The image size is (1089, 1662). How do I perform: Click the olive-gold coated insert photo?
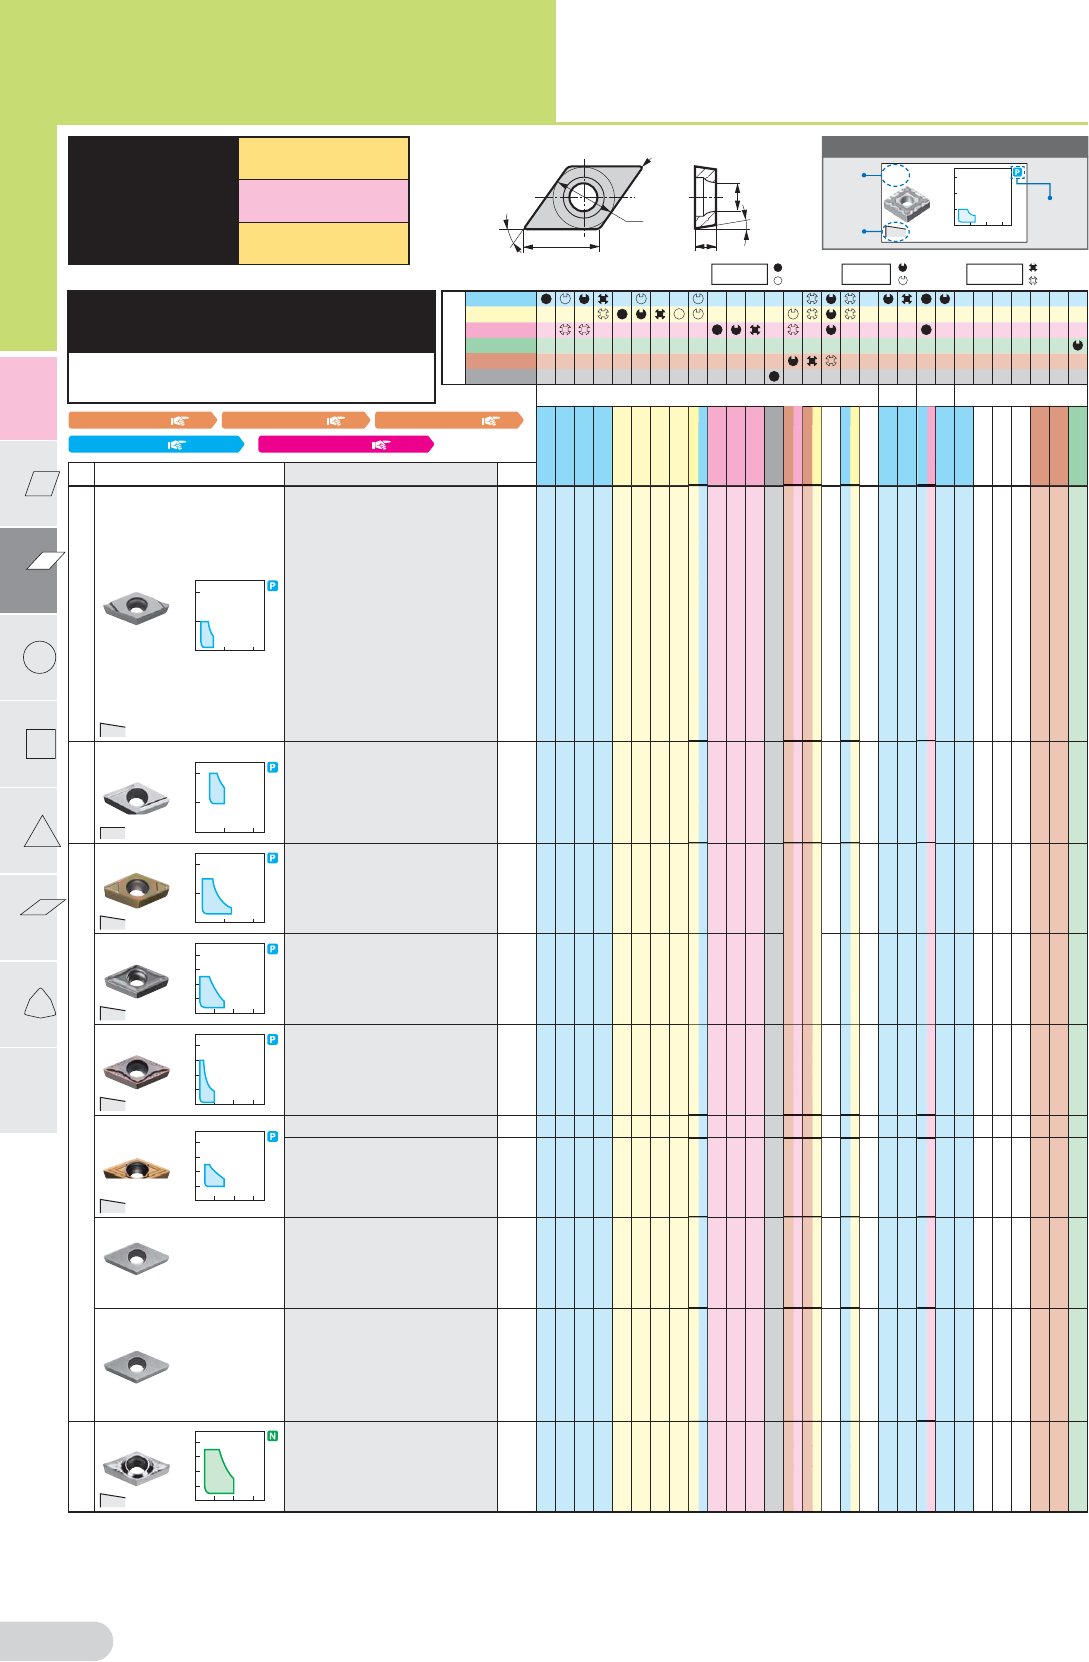pyautogui.click(x=137, y=888)
